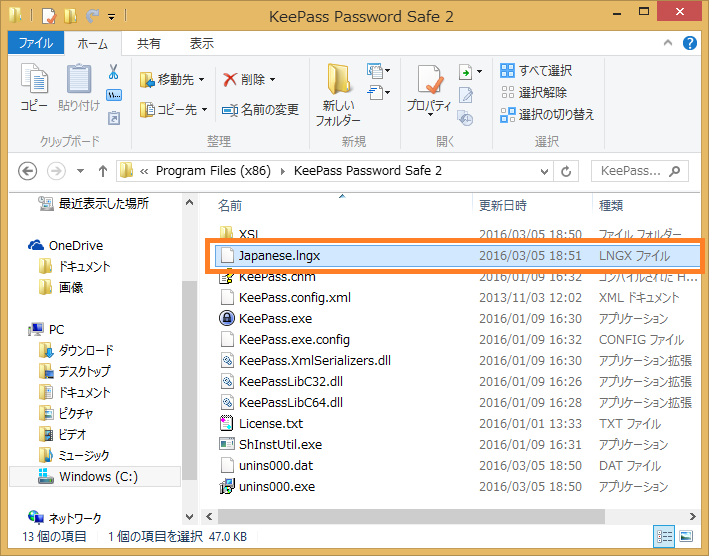Select the ShInstUtil.exe icon

pyautogui.click(x=227, y=444)
